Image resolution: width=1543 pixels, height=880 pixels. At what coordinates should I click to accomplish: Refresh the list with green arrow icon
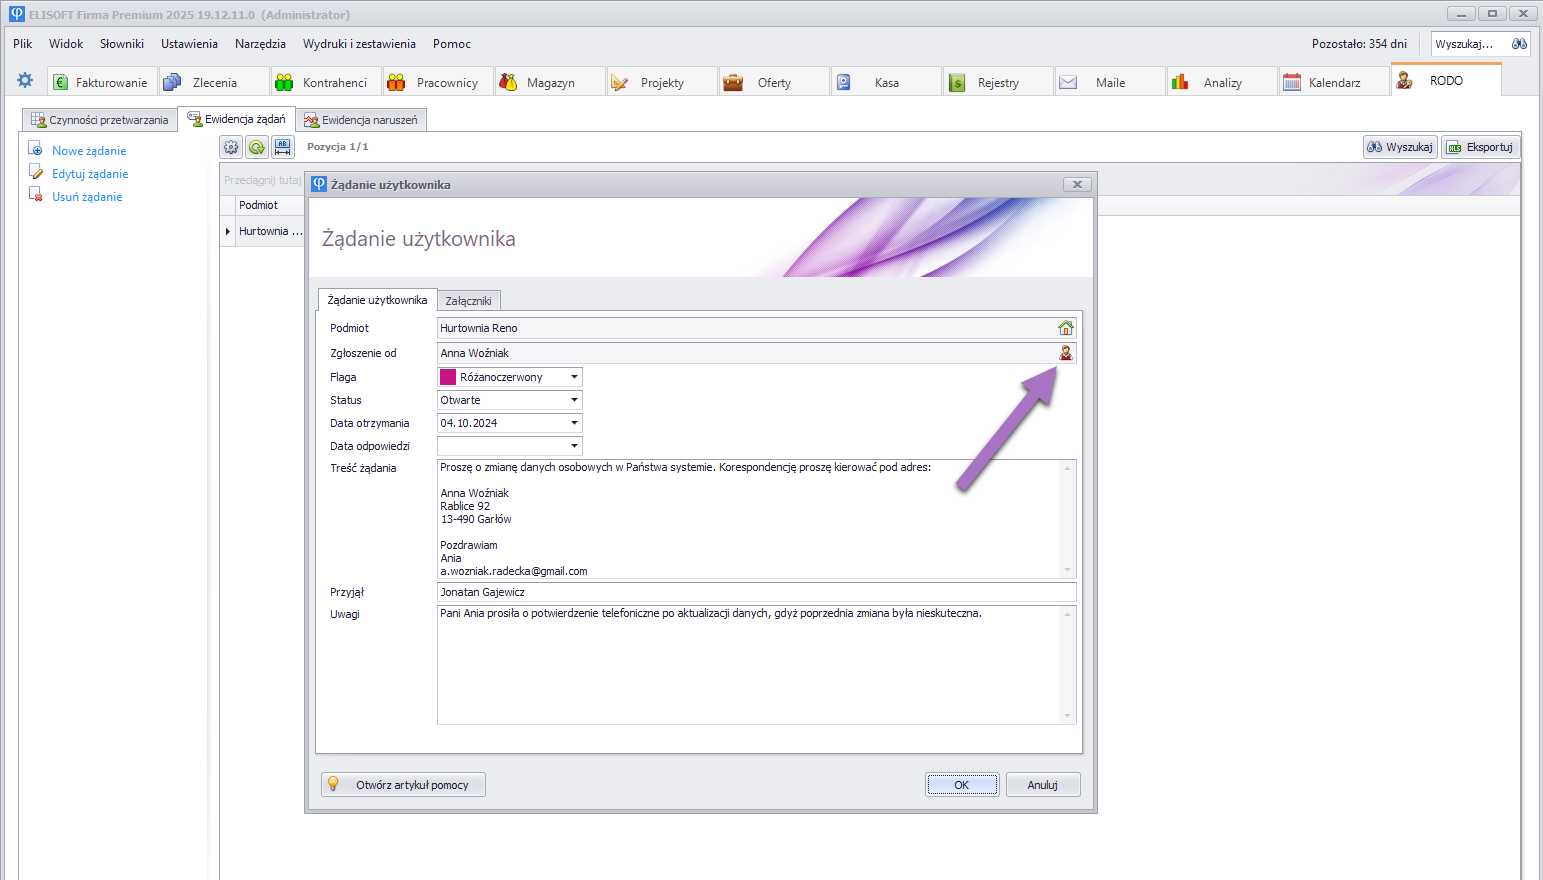click(x=257, y=147)
